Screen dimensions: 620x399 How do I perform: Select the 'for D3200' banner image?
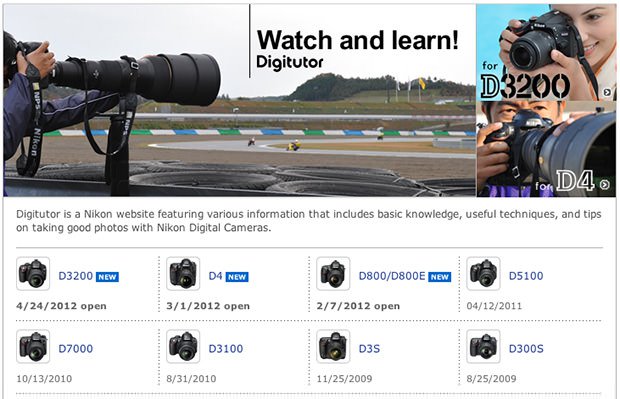point(546,52)
